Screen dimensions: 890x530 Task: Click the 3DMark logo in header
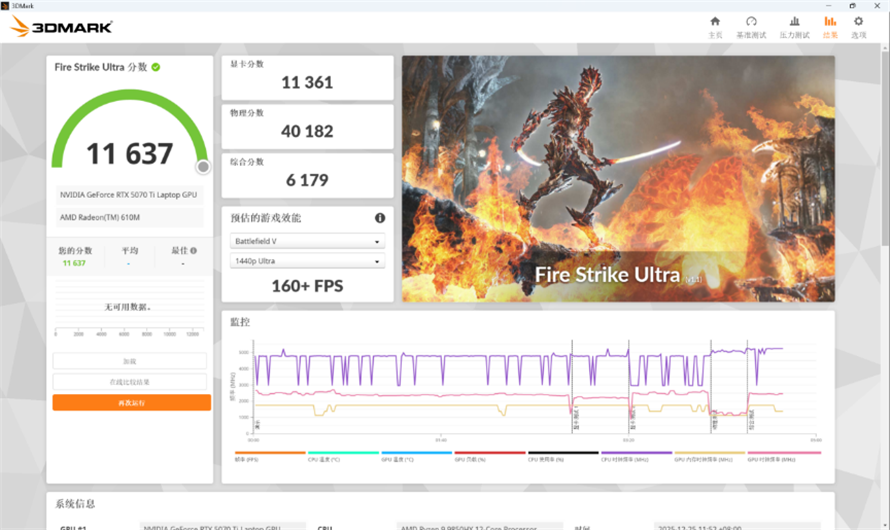61,26
